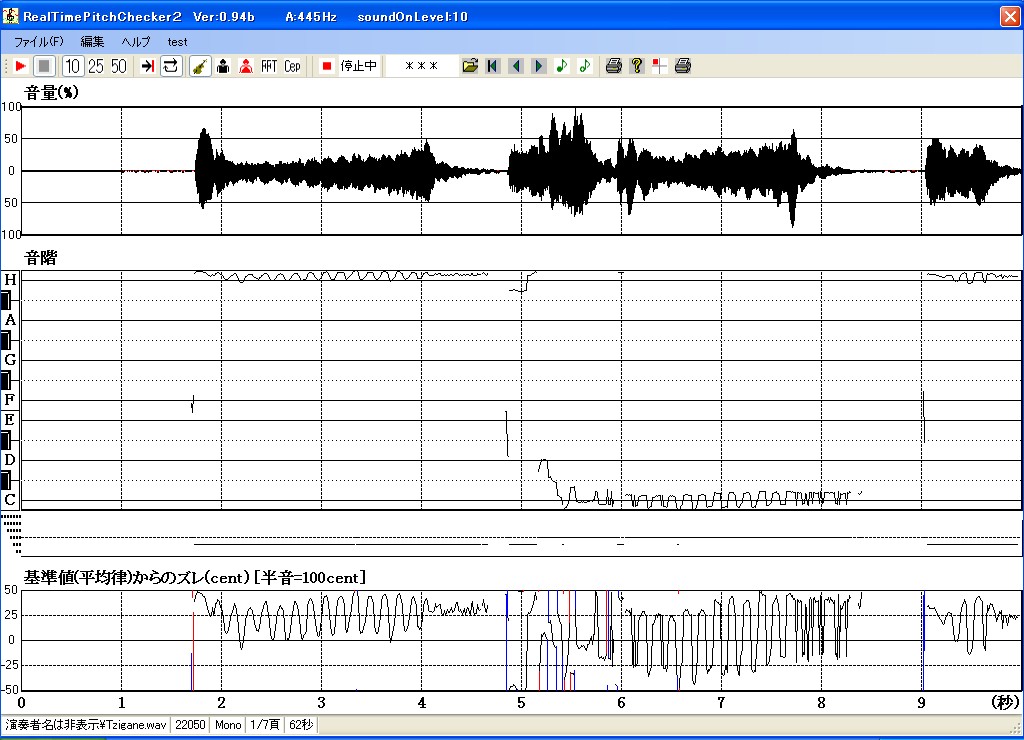The height and width of the screenshot is (740, 1024).
Task: Click the 音階 panel heading
Action: coord(40,257)
